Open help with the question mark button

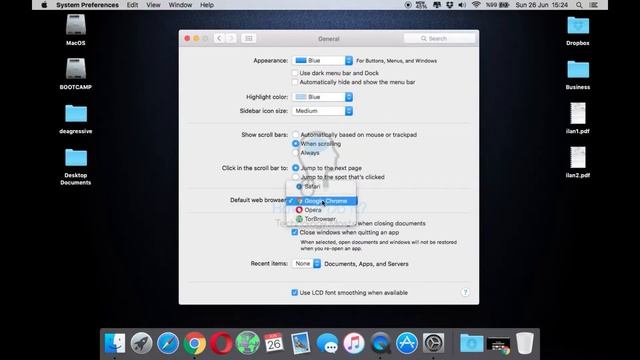[465, 292]
